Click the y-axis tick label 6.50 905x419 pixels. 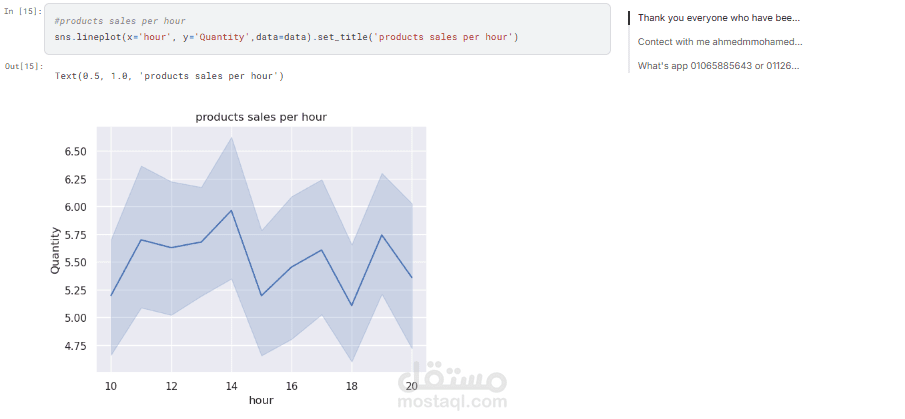(77, 152)
